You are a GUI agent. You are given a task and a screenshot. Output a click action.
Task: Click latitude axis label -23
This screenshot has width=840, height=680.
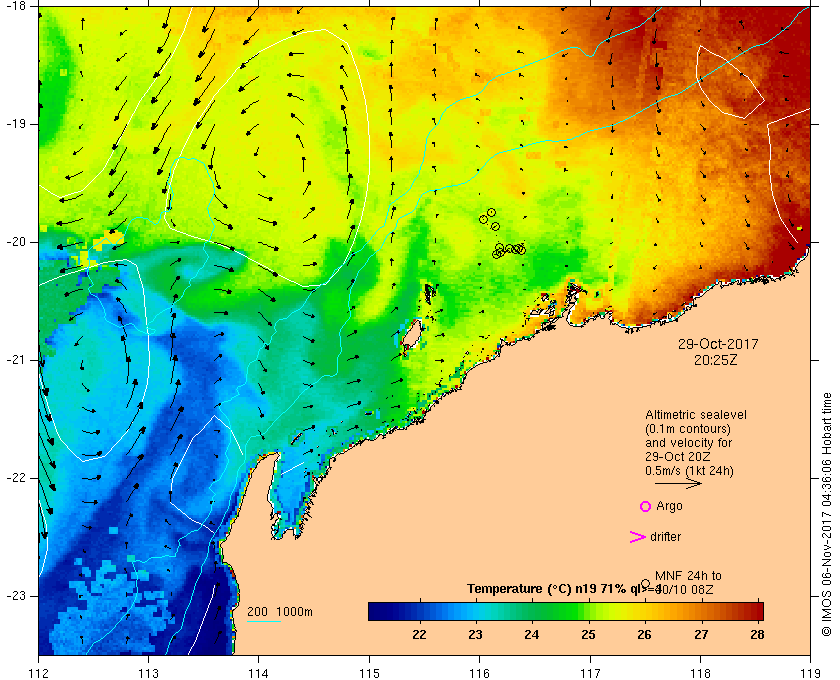(16, 596)
